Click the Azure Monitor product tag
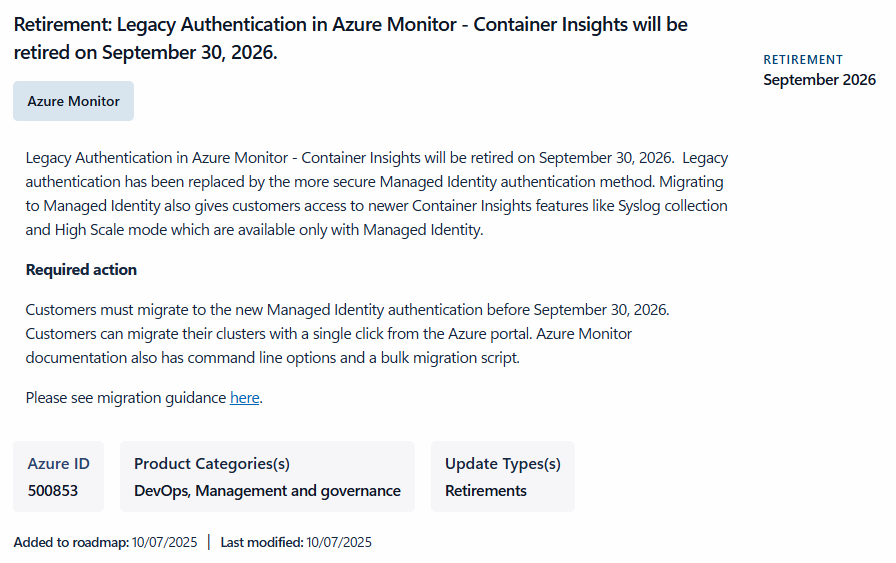 pos(74,101)
